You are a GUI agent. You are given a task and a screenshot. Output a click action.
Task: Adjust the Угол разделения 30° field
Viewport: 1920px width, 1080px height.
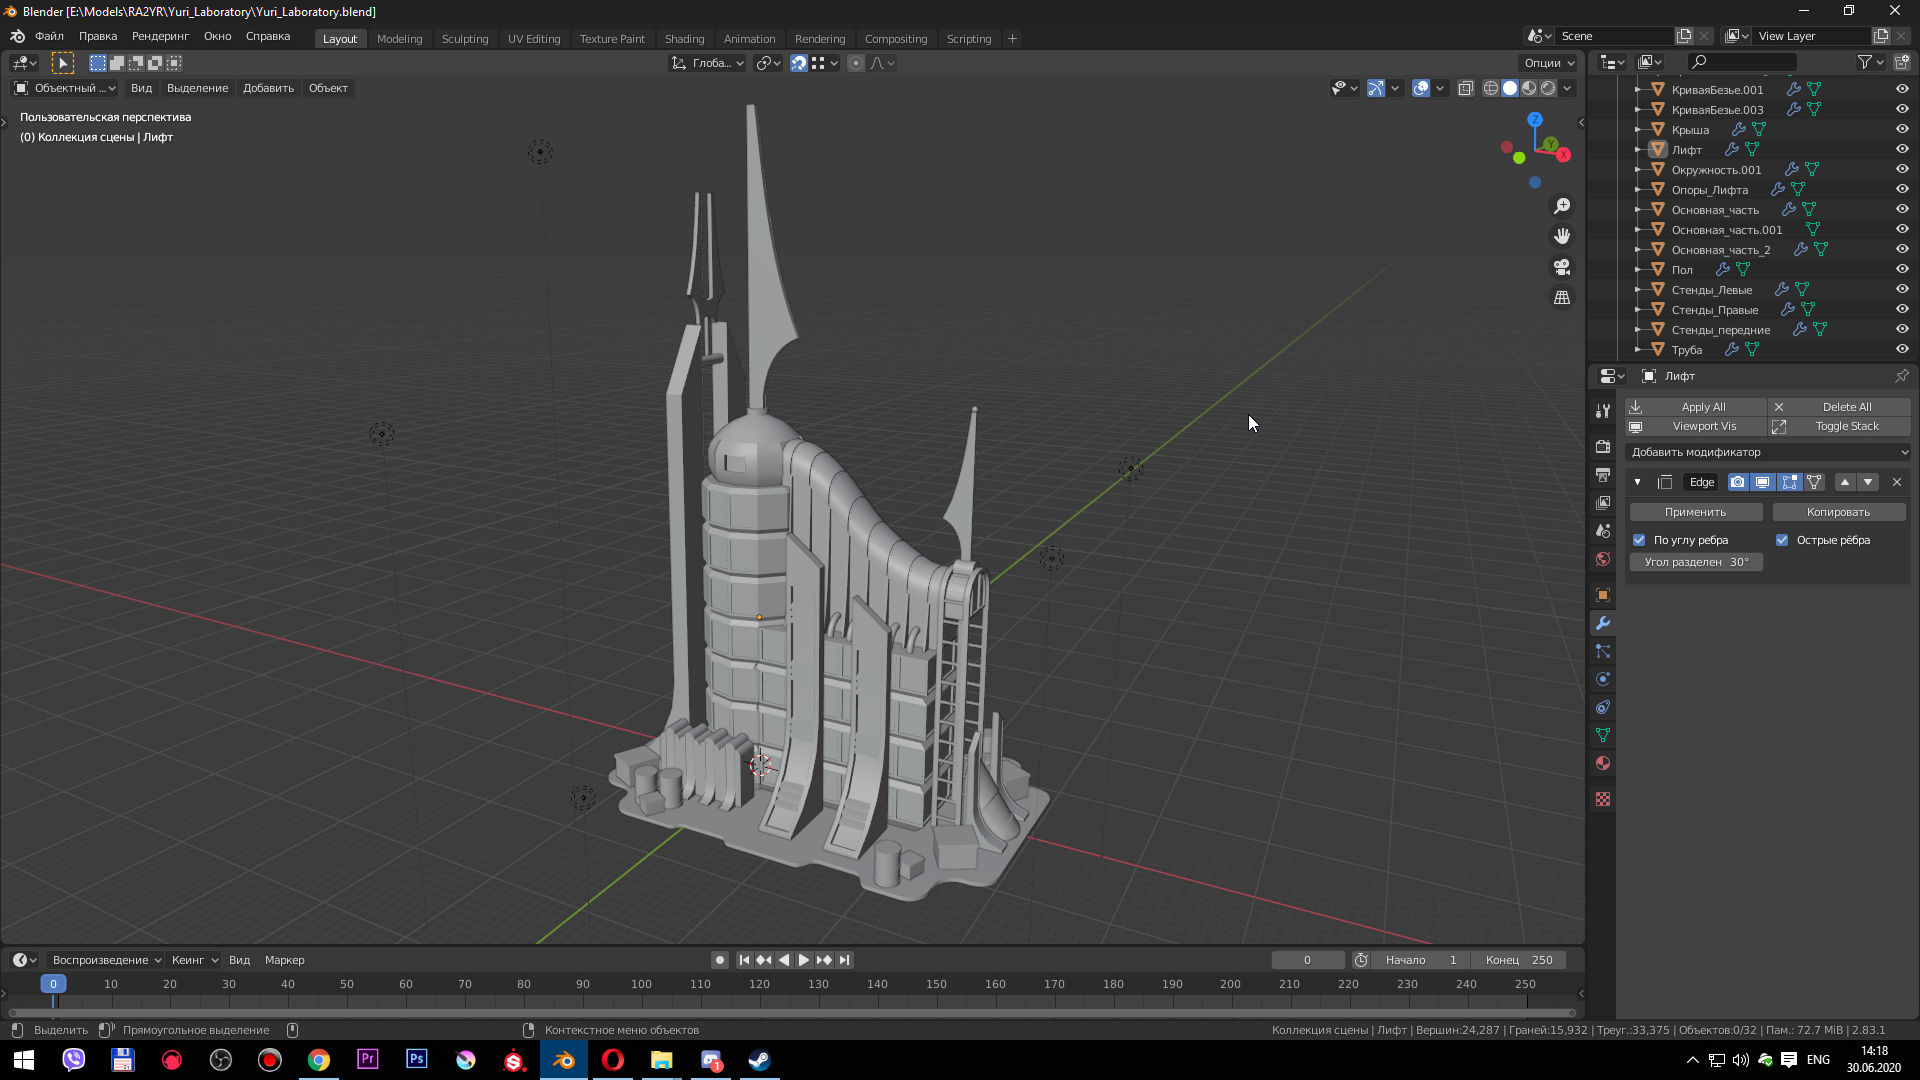point(1696,562)
